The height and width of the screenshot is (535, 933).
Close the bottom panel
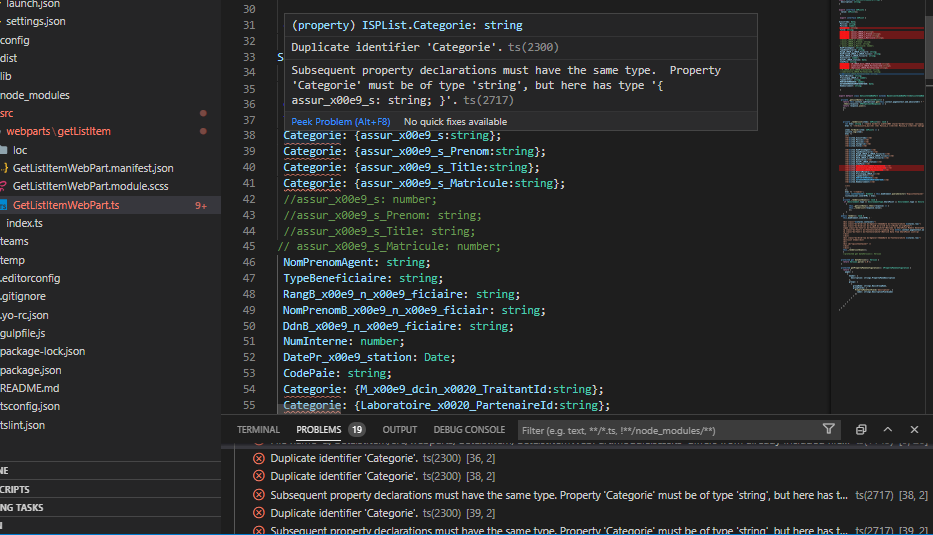coord(915,429)
